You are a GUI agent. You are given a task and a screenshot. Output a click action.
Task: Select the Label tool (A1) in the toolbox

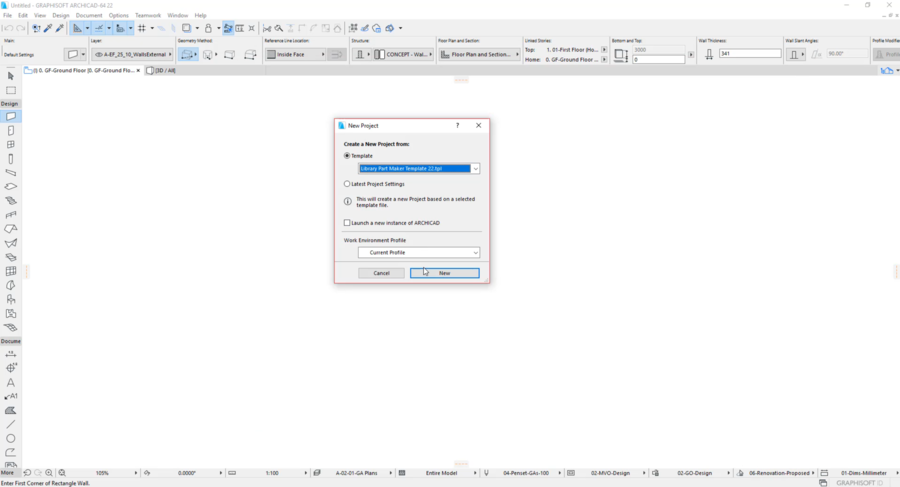(x=10, y=396)
